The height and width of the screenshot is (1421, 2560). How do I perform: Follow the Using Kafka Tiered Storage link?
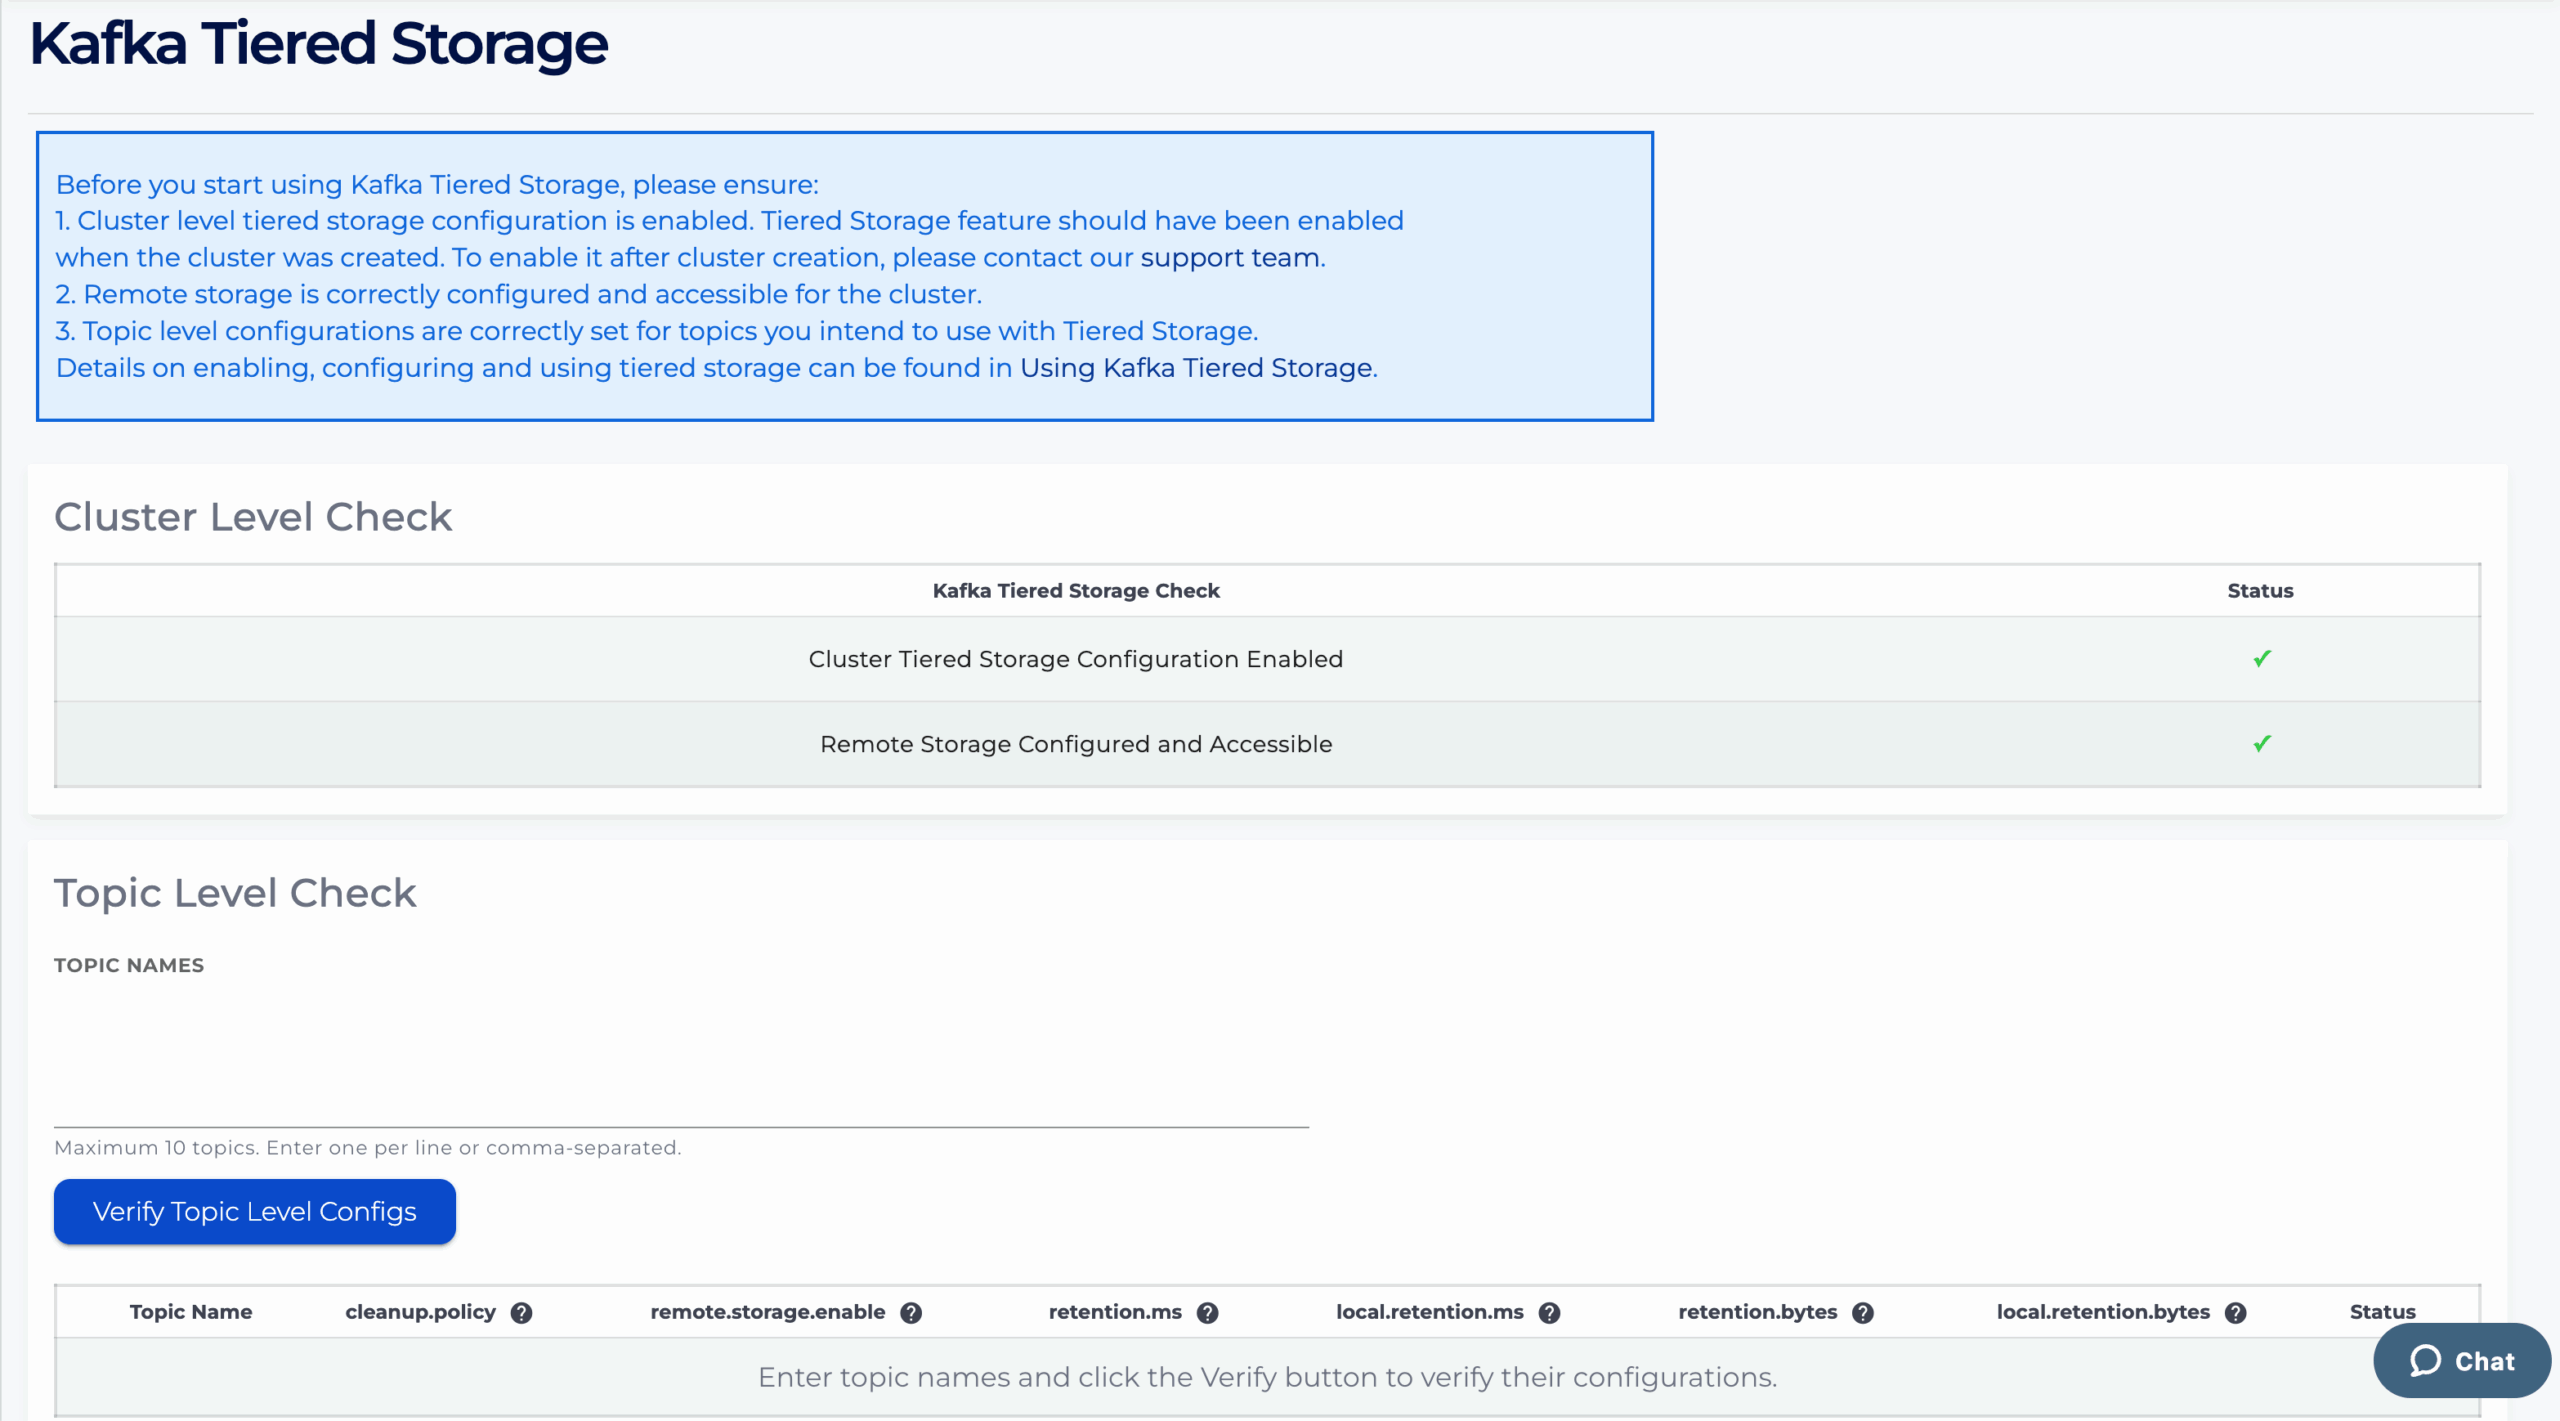(1196, 368)
